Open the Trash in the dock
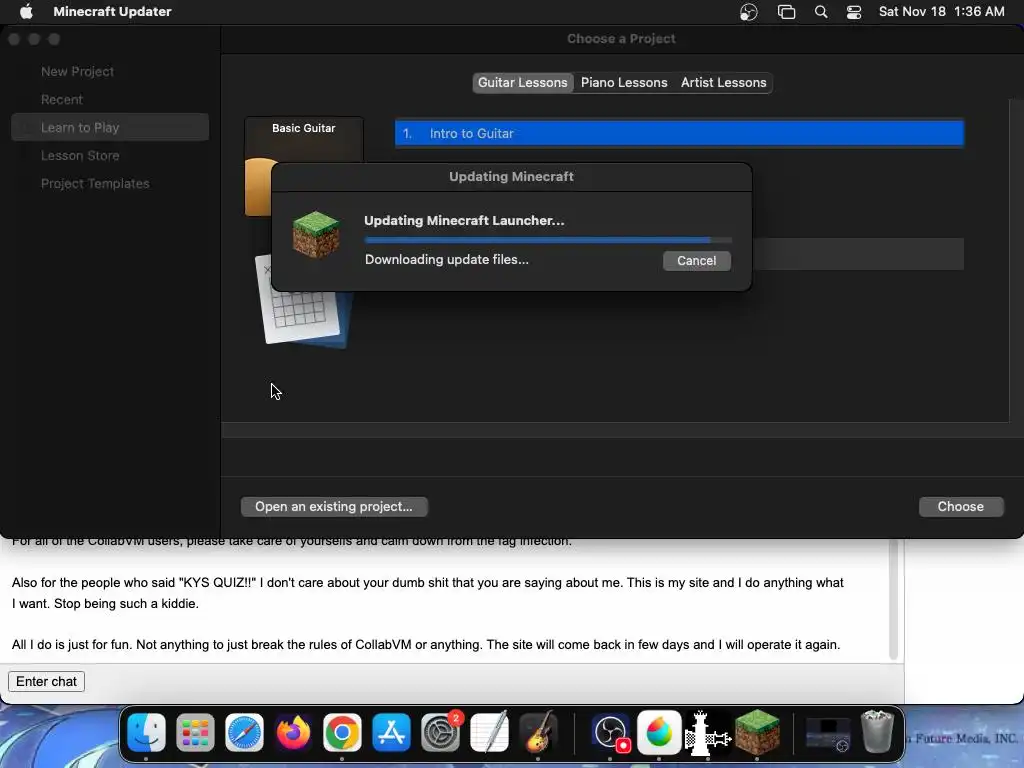1024x768 pixels. 877,732
